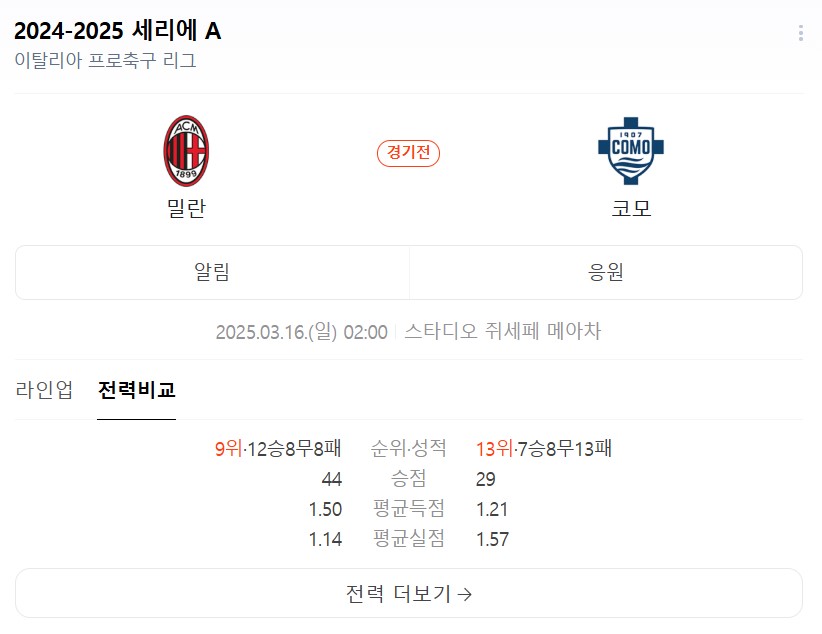Click Milan's 9위 ranking text

tap(228, 448)
